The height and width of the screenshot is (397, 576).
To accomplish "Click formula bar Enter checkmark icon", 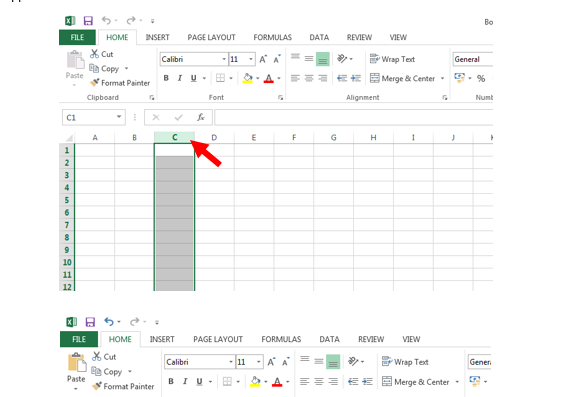I will [x=179, y=118].
